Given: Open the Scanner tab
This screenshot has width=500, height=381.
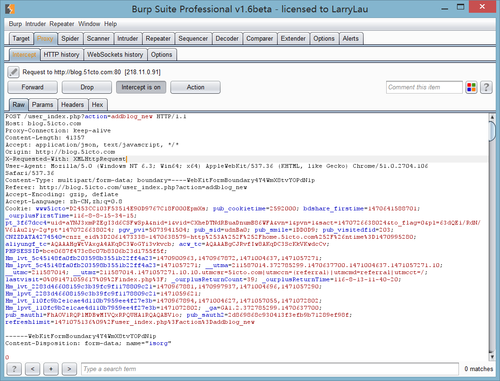Looking at the screenshot, I should click(x=98, y=39).
